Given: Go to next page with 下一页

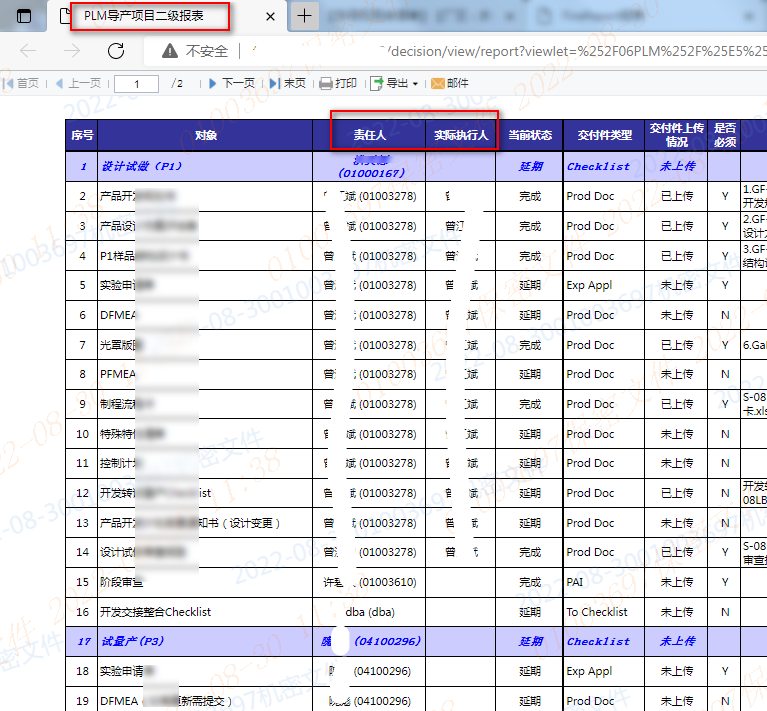Looking at the screenshot, I should pos(231,84).
